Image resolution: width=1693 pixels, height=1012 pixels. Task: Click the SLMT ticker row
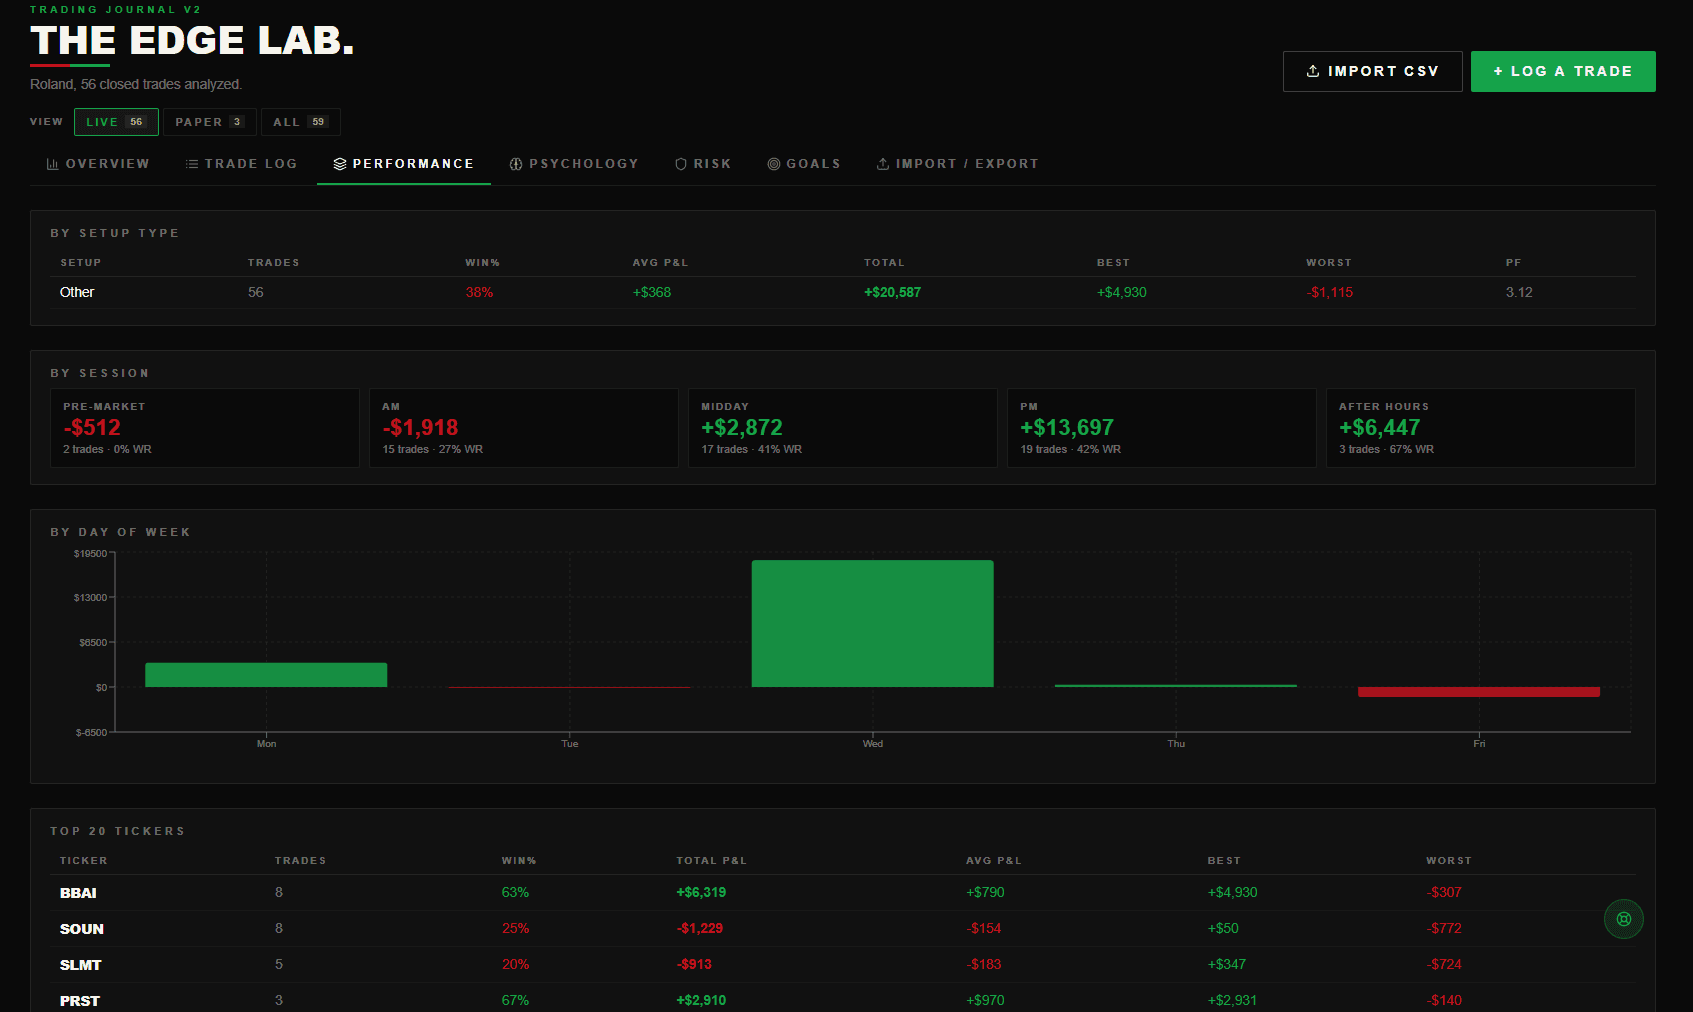click(843, 965)
